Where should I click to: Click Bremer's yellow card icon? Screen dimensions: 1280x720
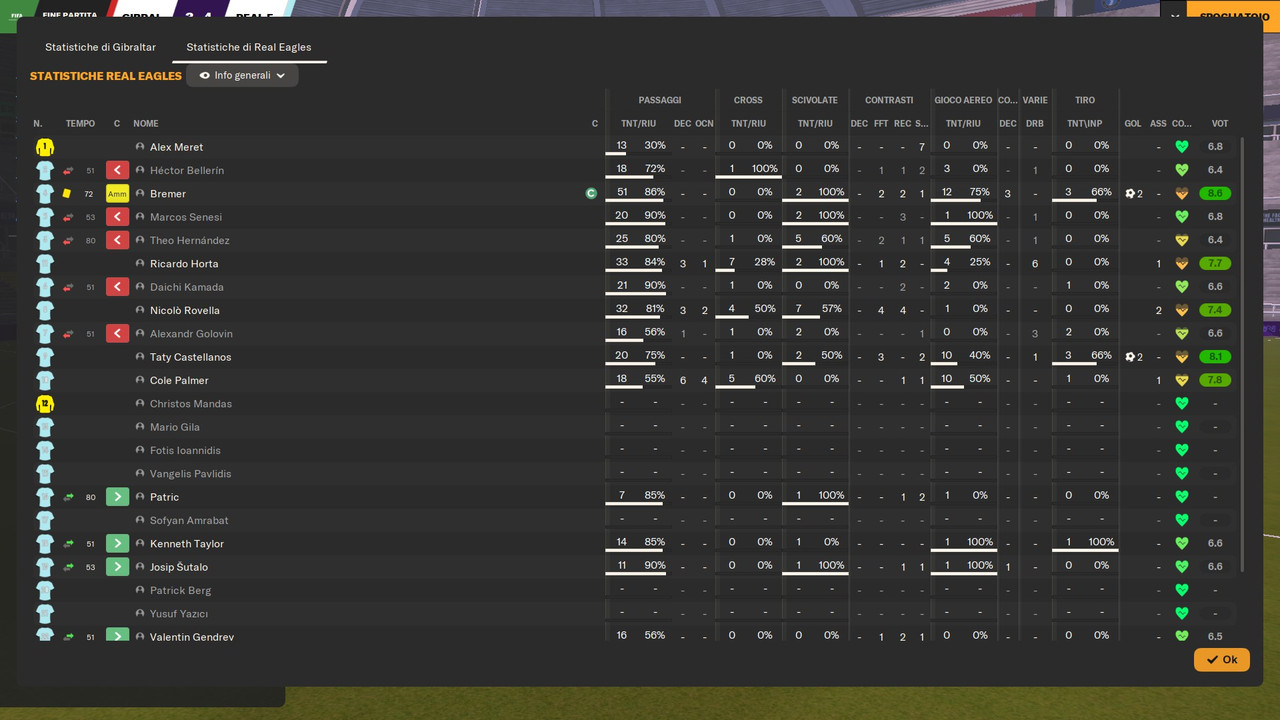(x=67, y=194)
